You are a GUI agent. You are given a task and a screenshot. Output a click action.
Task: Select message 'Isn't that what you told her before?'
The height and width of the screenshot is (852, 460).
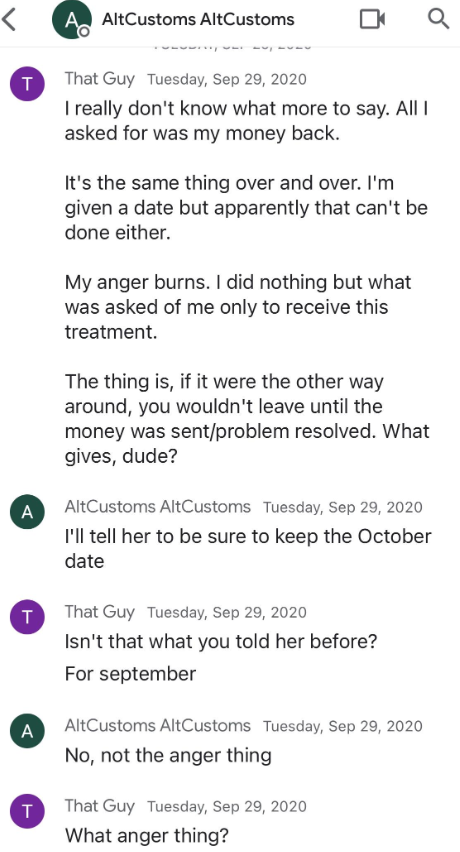click(x=220, y=642)
